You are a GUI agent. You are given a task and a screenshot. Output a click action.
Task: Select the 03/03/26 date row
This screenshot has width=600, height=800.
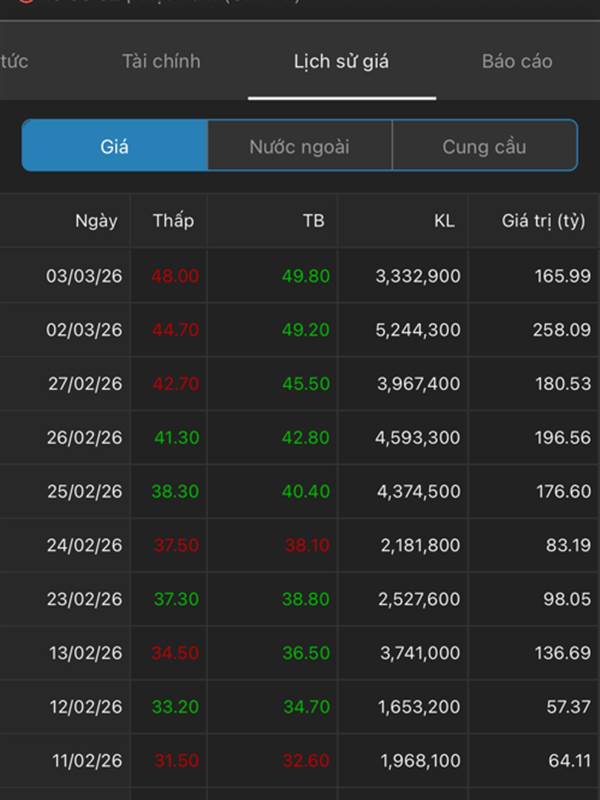[x=84, y=276]
